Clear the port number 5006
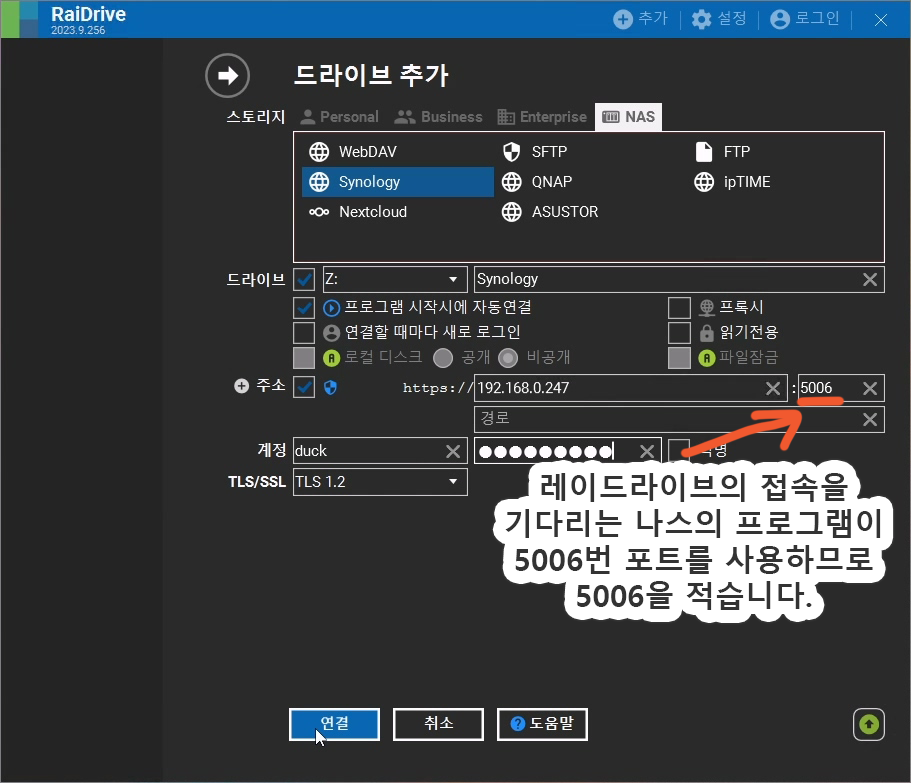The image size is (911, 783). [870, 388]
